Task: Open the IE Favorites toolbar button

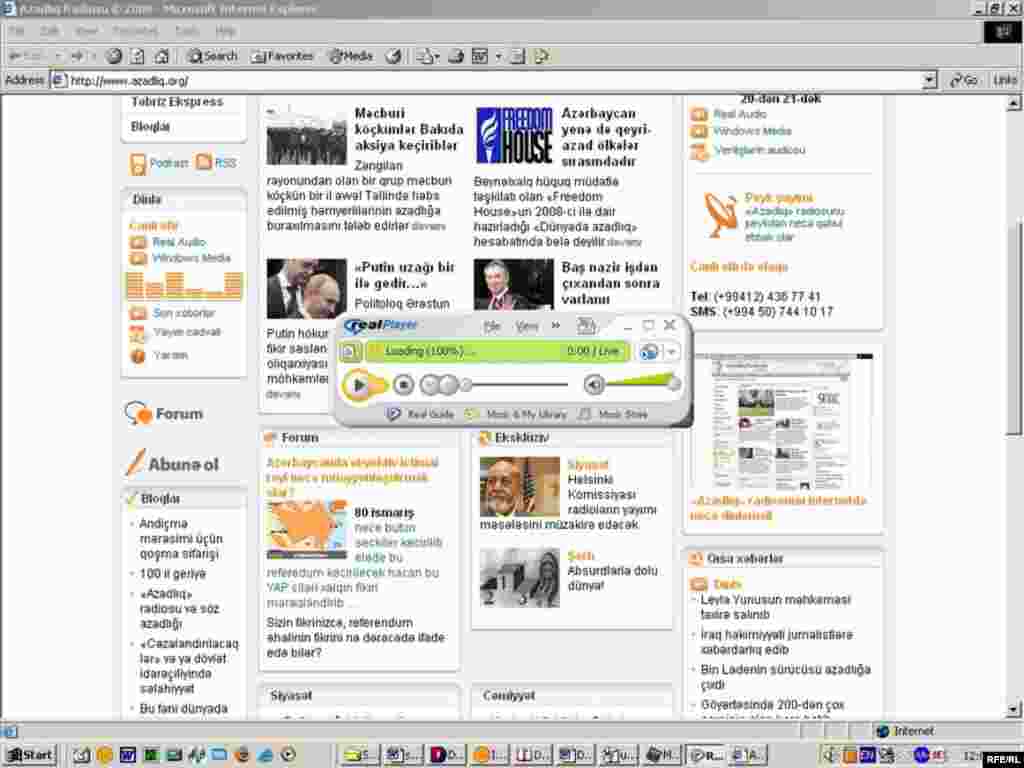Action: pyautogui.click(x=282, y=56)
